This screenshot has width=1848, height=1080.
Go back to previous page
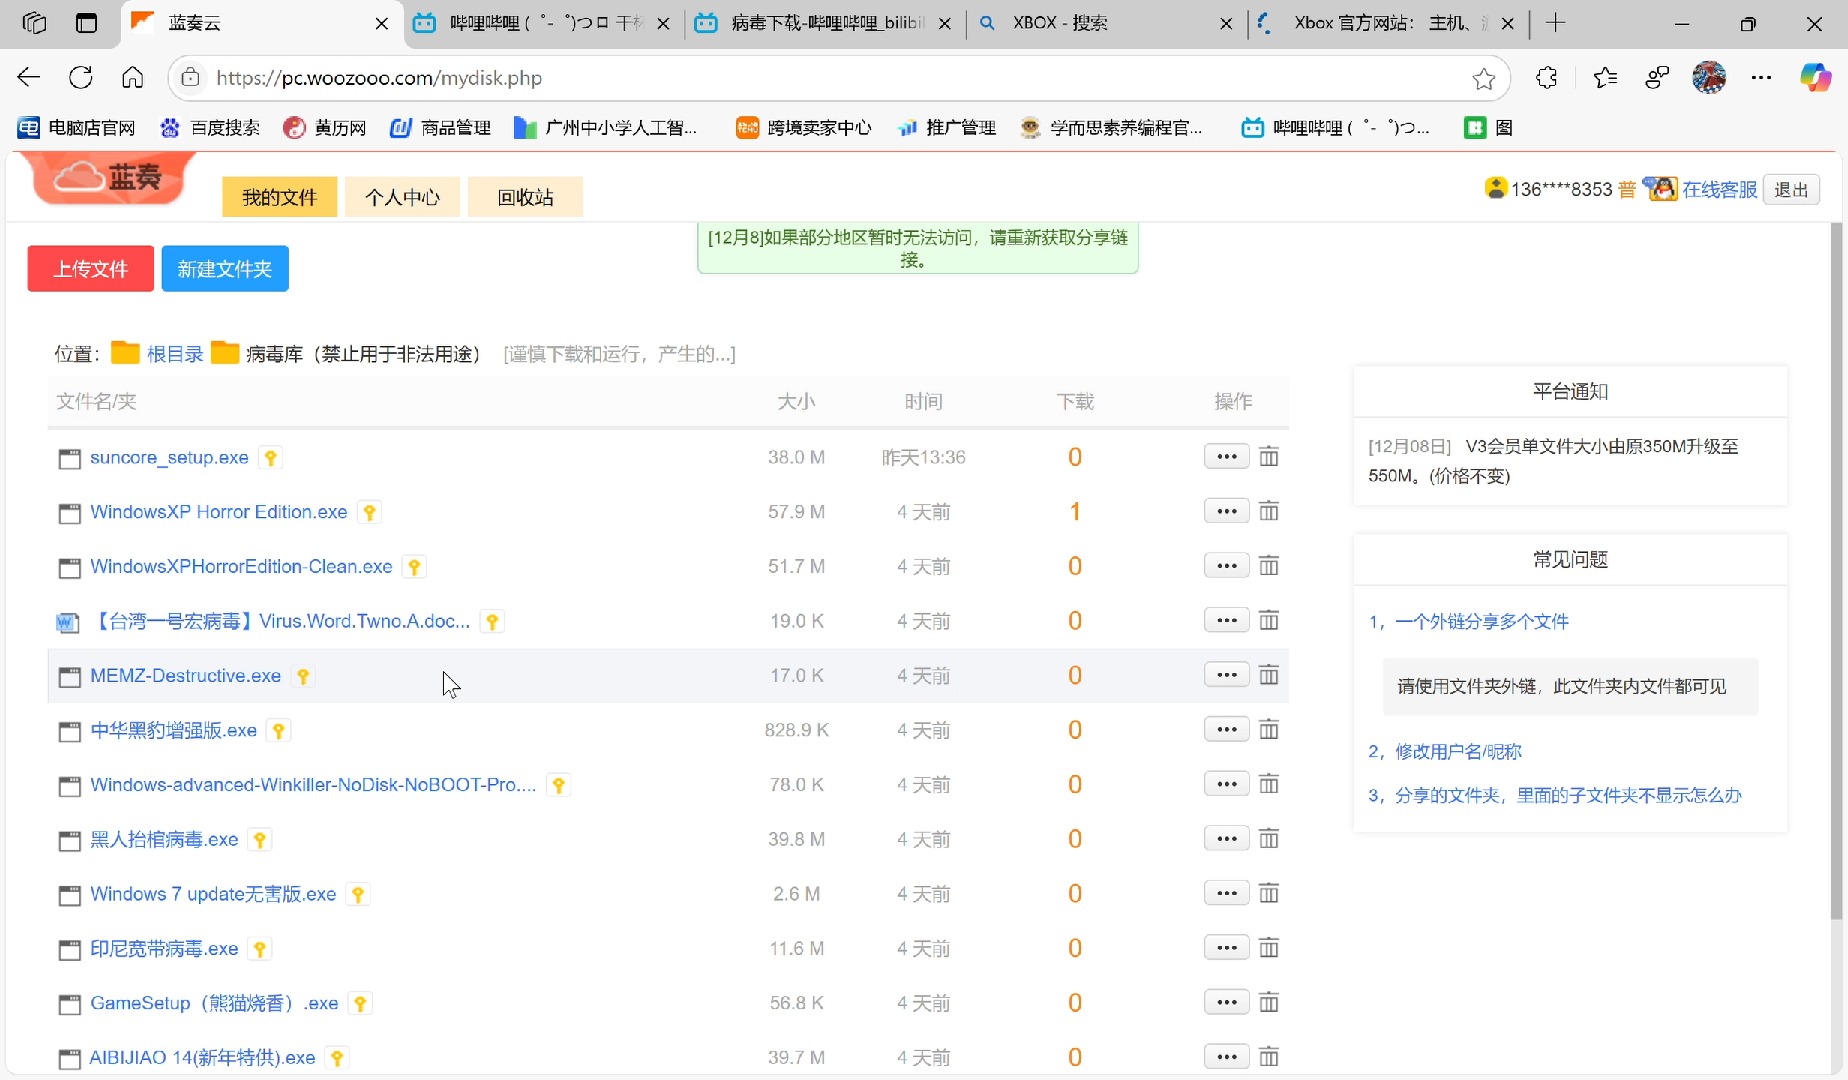29,78
